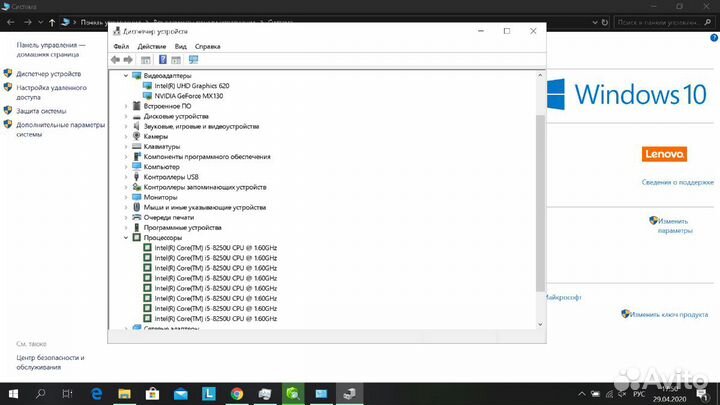Open the Действие menu

(x=151, y=46)
